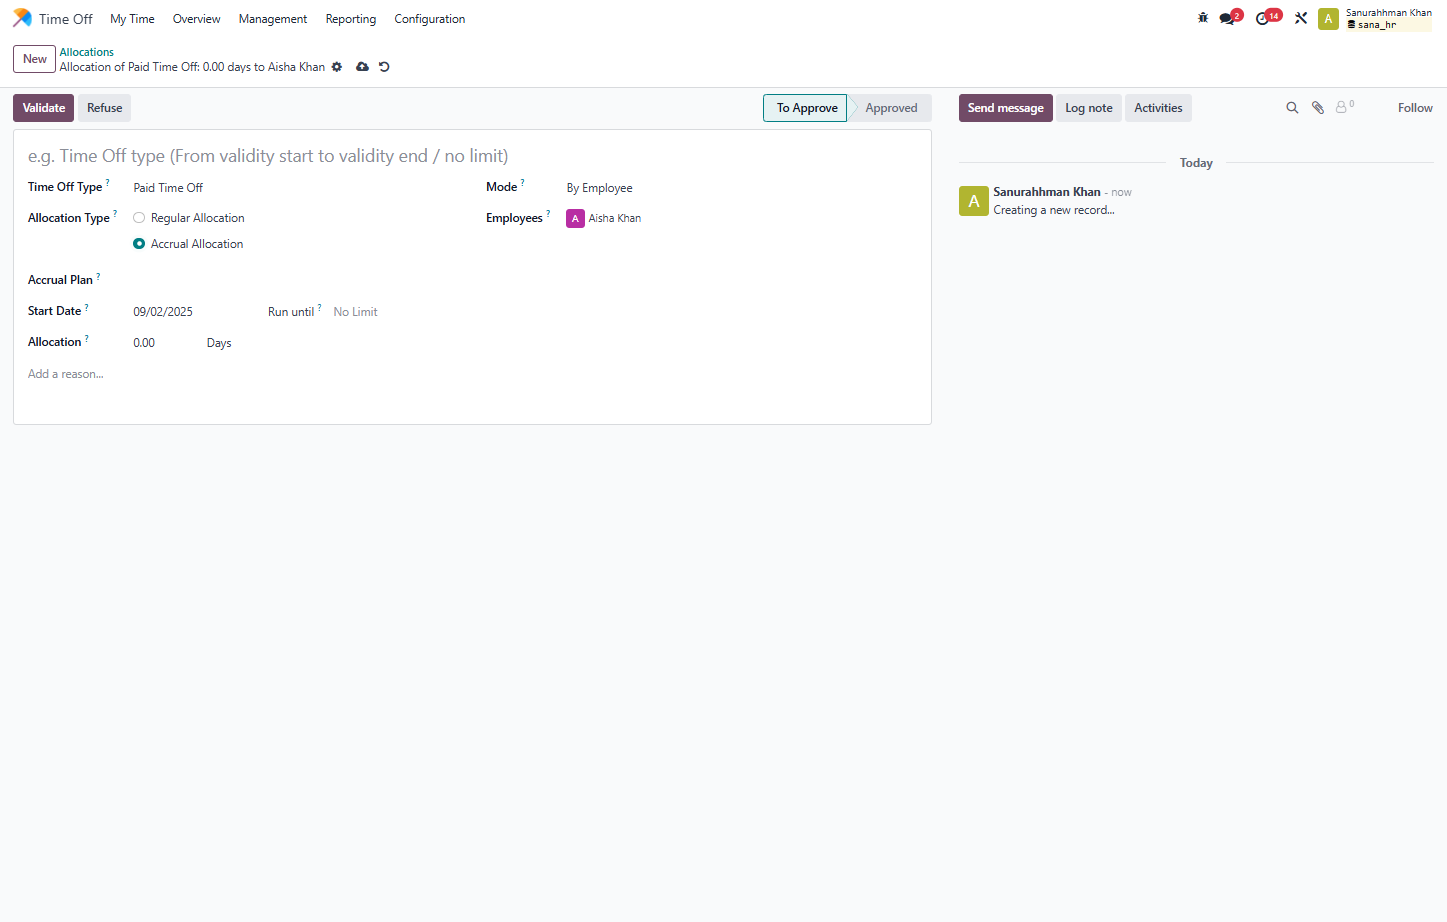Open the My Time menu
The height and width of the screenshot is (922, 1447).
click(x=132, y=19)
